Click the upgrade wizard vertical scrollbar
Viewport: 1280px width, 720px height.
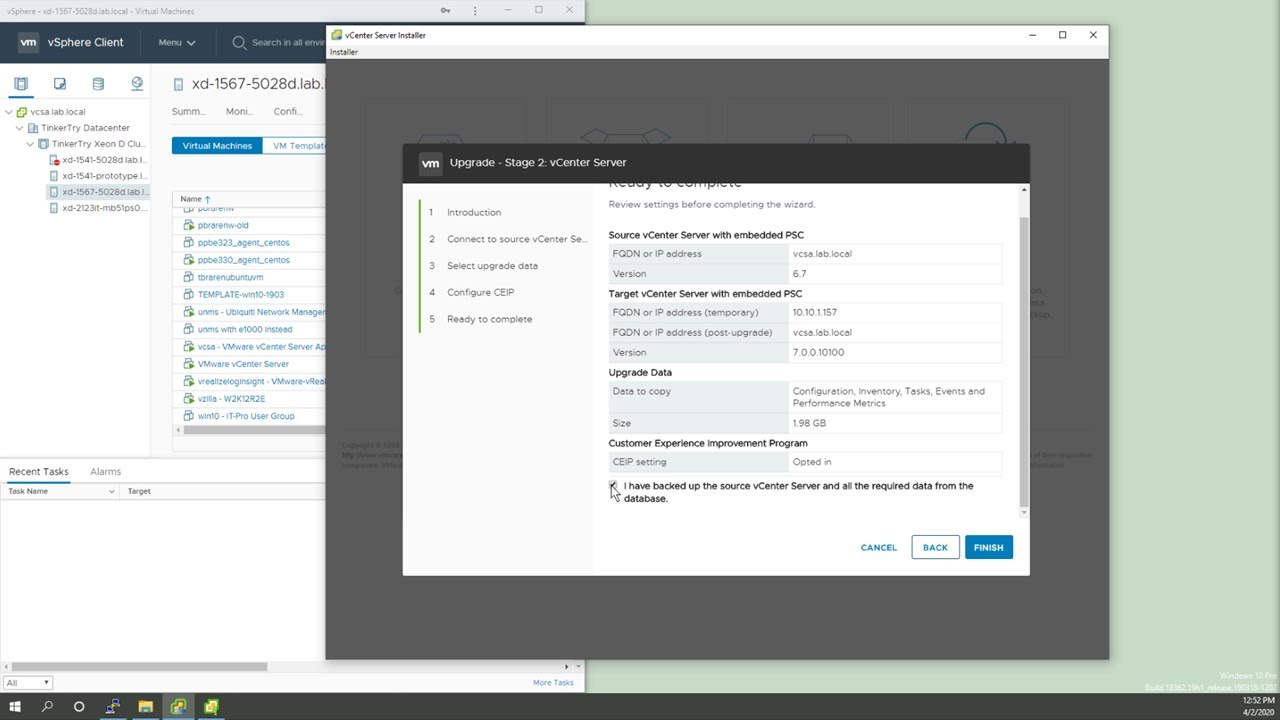click(1023, 360)
